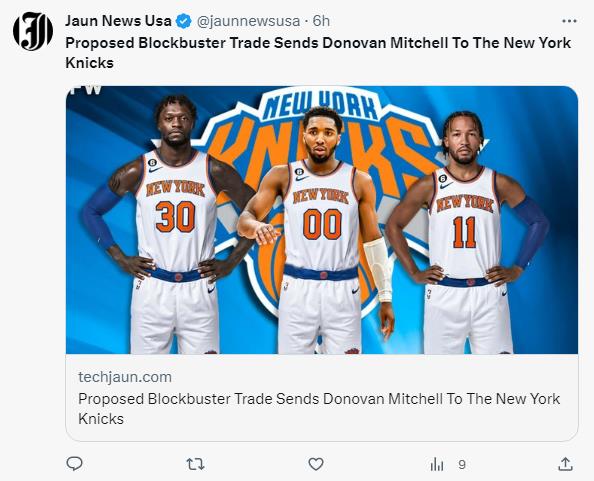Like the tweet with heart icon

pyautogui.click(x=316, y=464)
